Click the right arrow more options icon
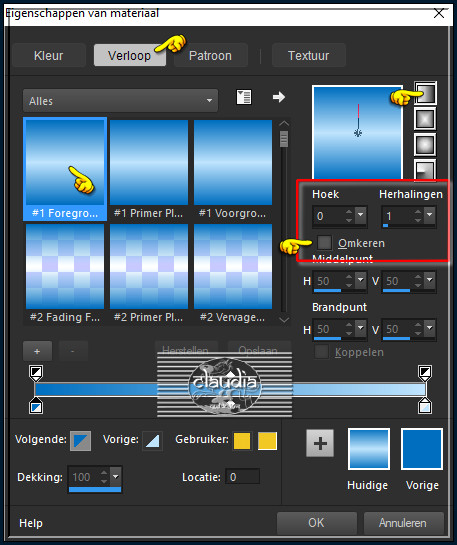The width and height of the screenshot is (457, 545). (x=279, y=97)
